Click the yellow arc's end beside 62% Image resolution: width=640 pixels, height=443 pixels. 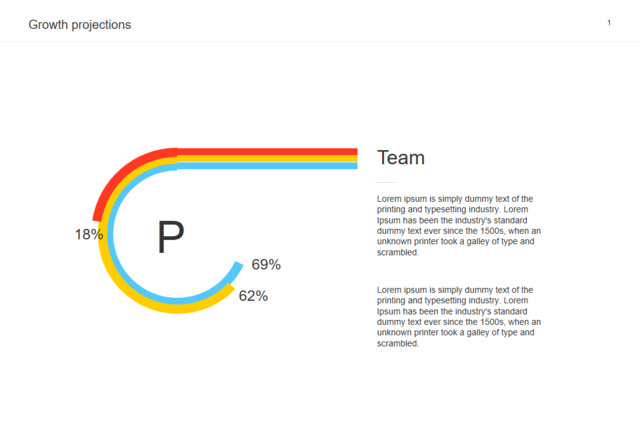point(230,291)
